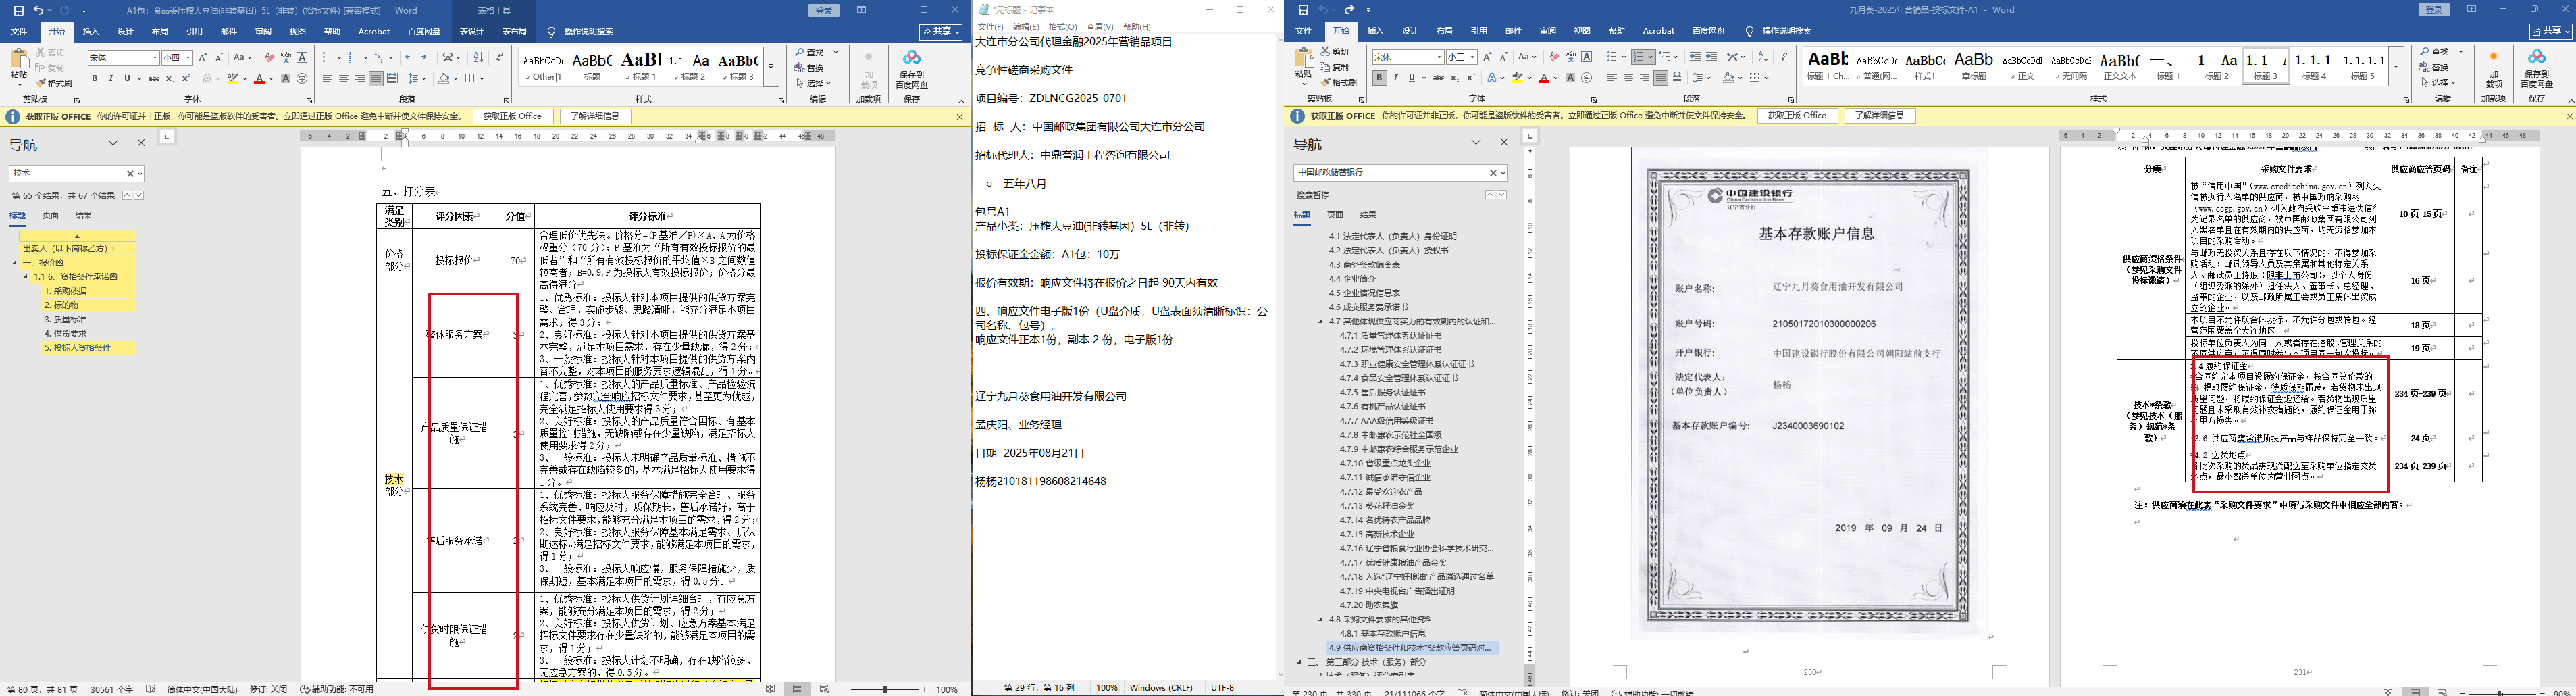The height and width of the screenshot is (696, 2576).
Task: Open the font size dropdown in left Word
Action: 188,58
